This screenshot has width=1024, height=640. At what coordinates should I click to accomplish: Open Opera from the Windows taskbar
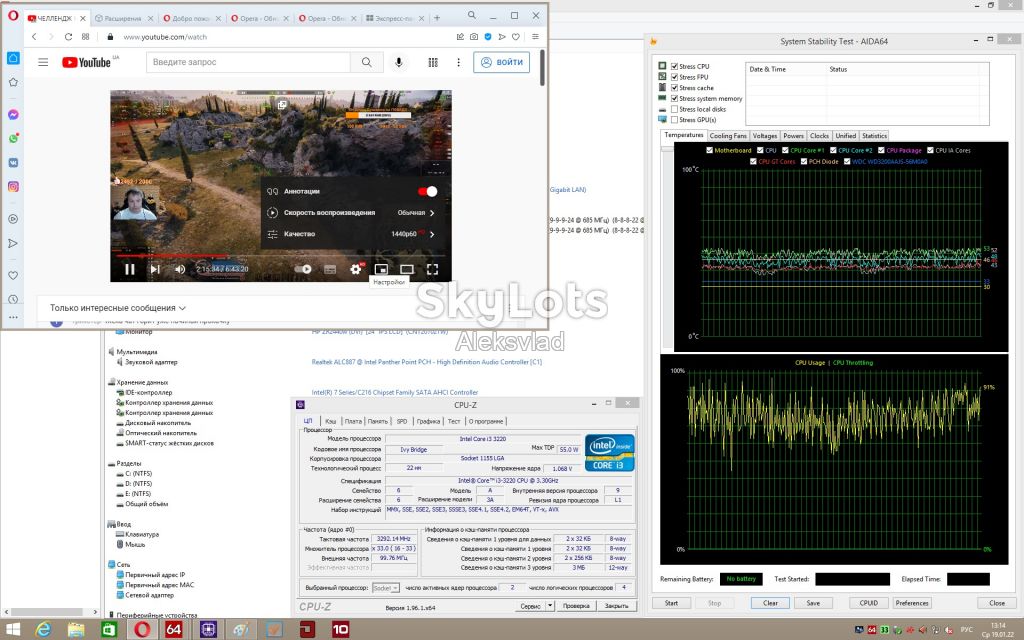pyautogui.click(x=142, y=630)
